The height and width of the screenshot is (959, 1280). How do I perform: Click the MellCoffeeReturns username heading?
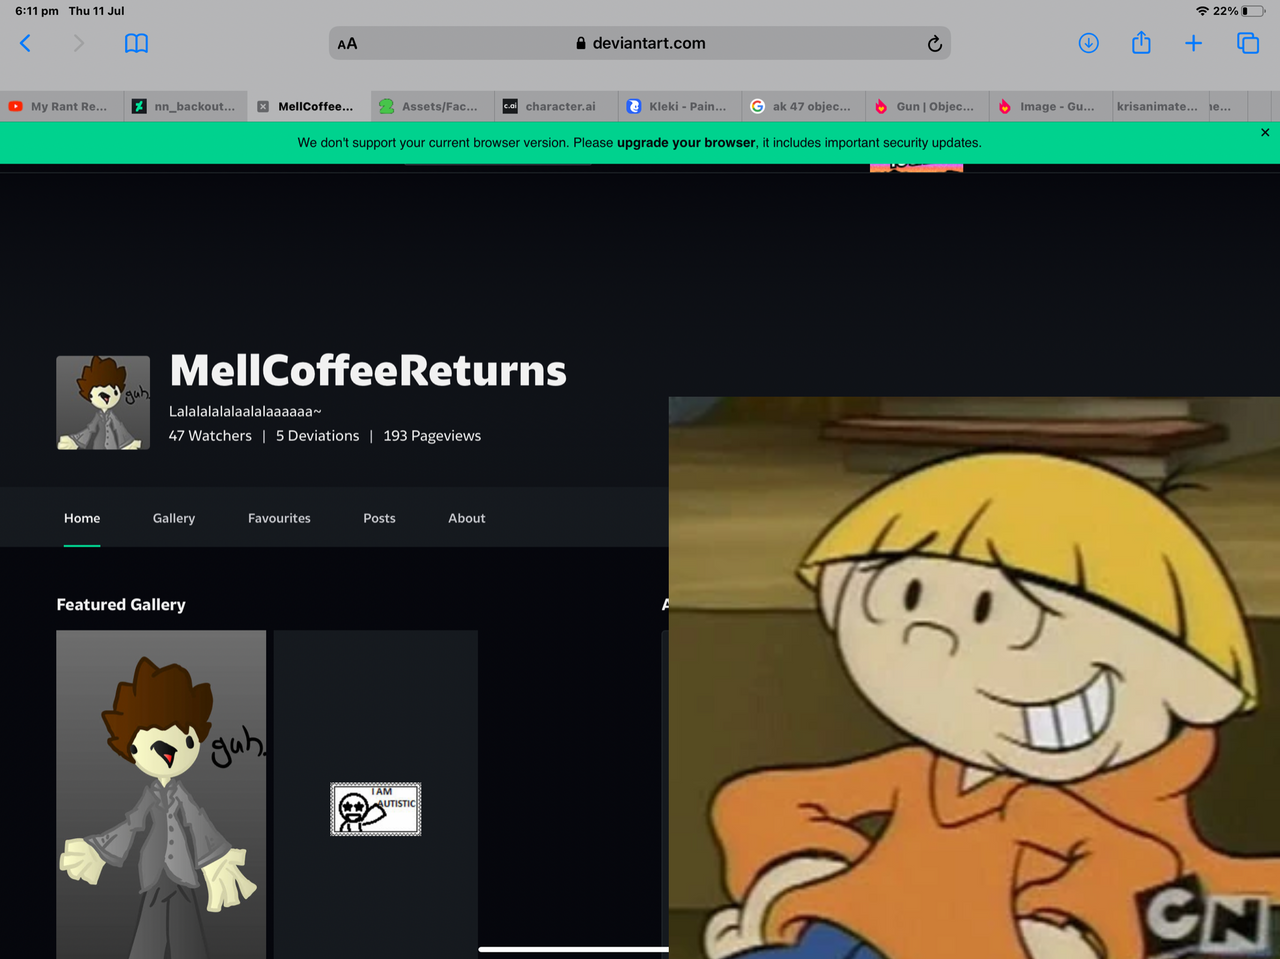(x=368, y=371)
